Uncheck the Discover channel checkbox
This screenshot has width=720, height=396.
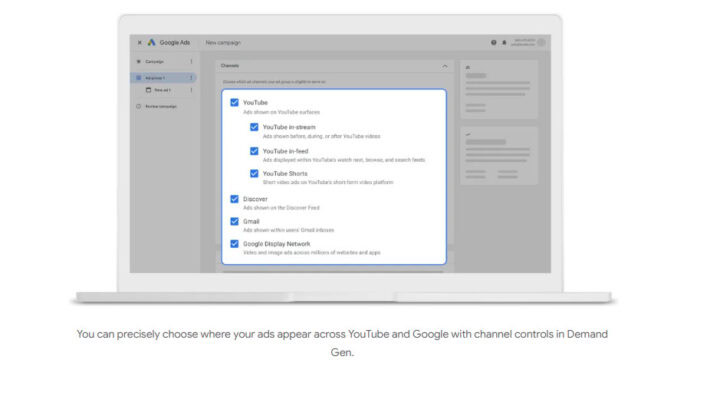(235, 198)
